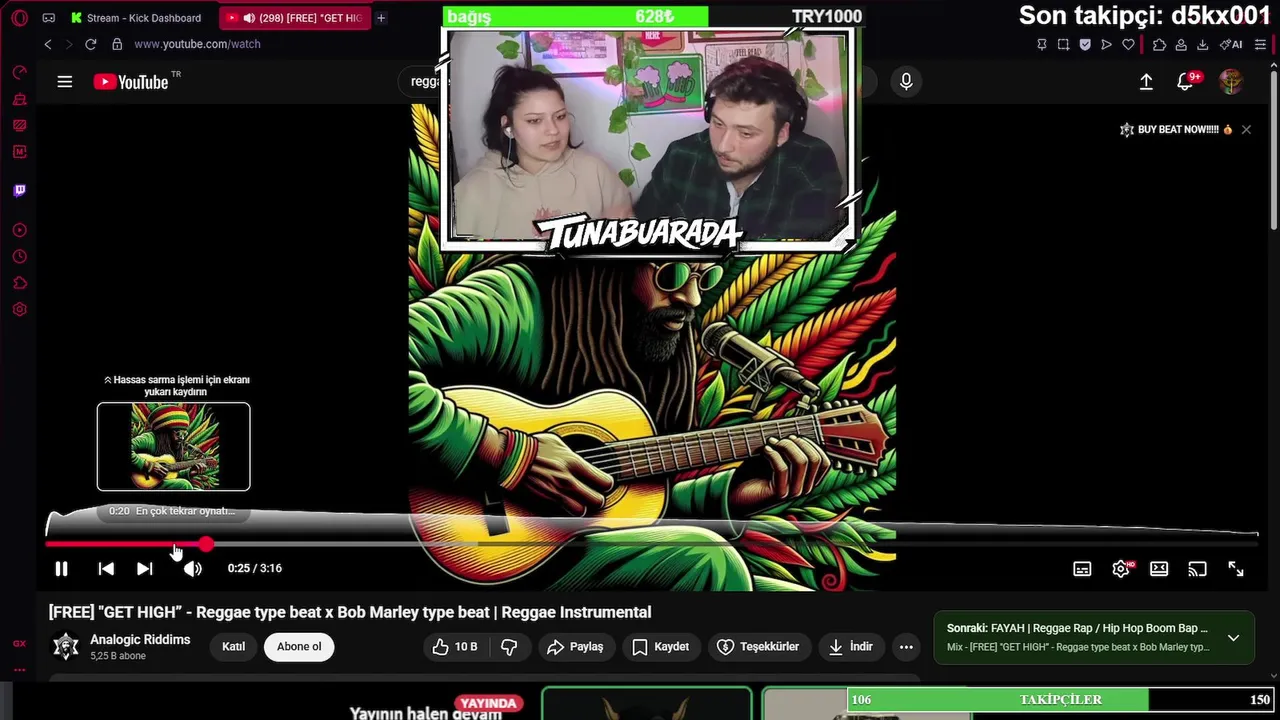Skip to the previous video
The image size is (1280, 720).
point(106,568)
